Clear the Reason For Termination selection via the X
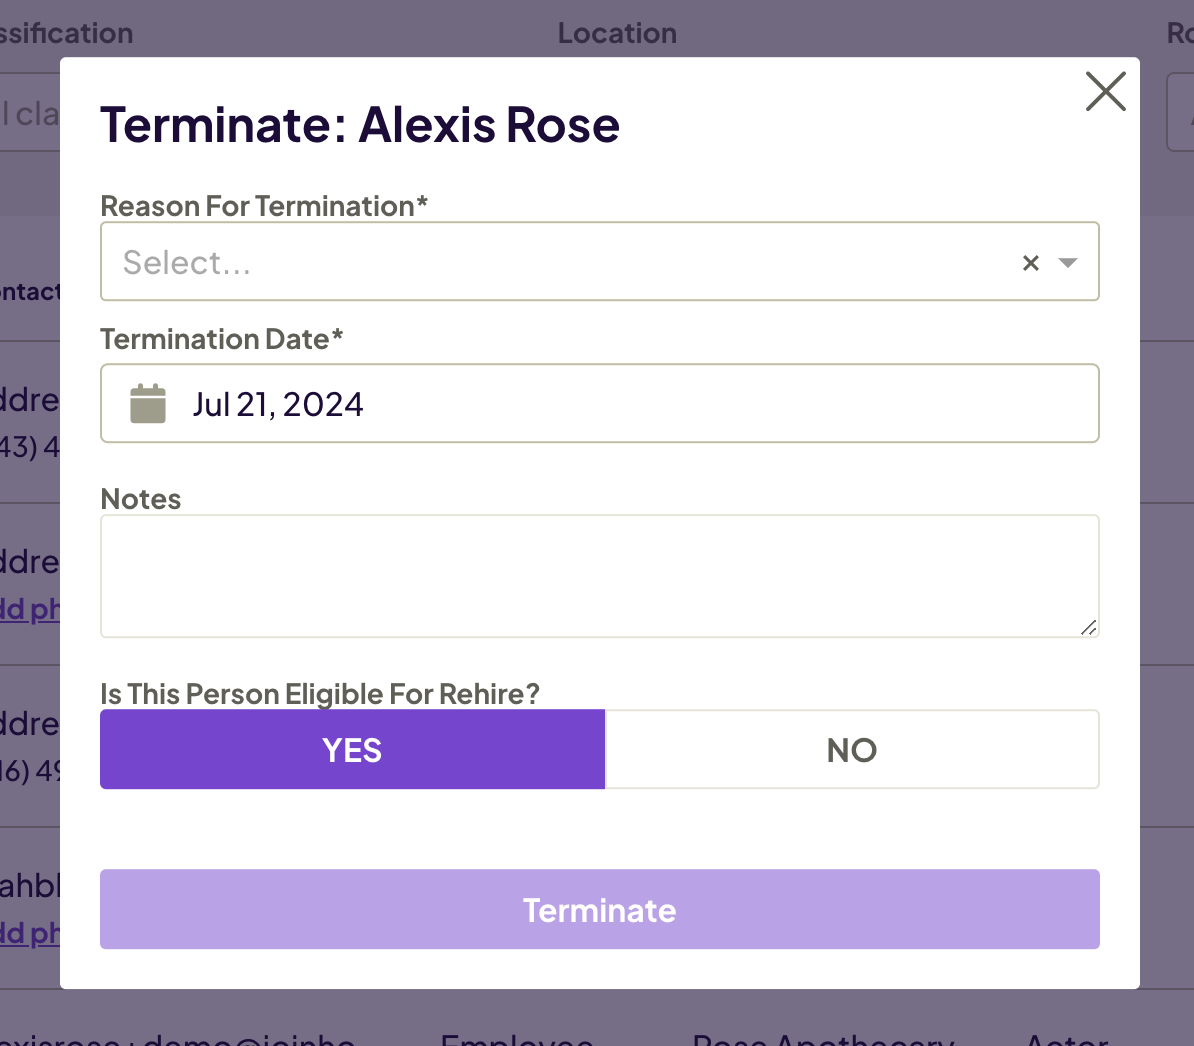1194x1046 pixels. coord(1031,262)
